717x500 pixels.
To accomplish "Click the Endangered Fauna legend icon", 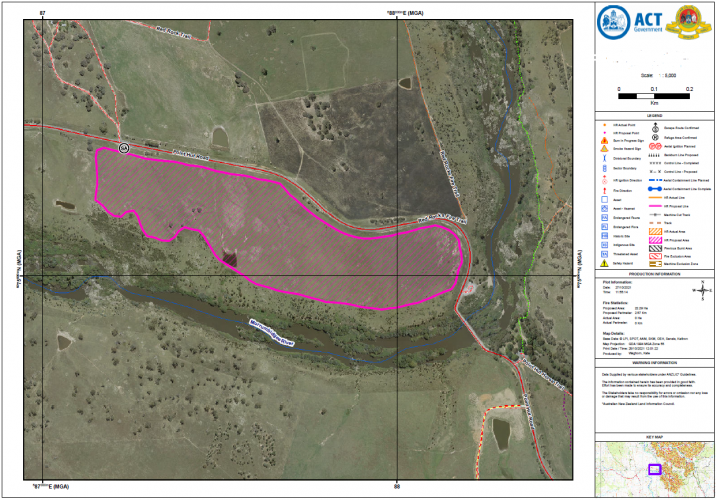I will [604, 218].
